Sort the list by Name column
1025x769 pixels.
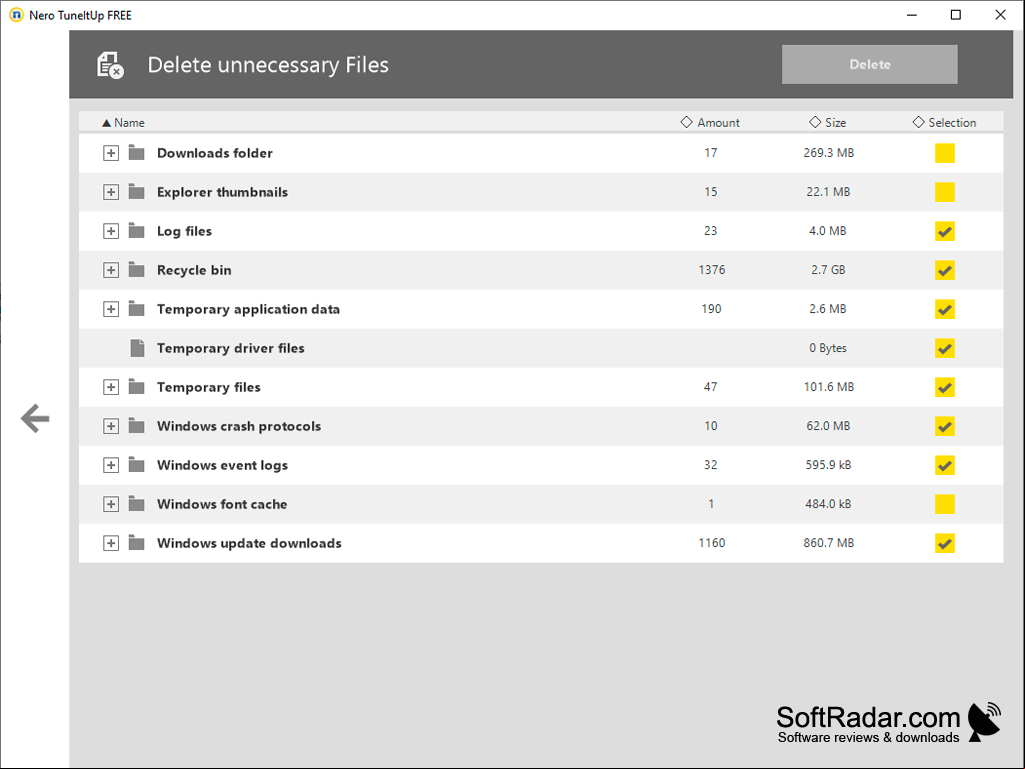click(x=124, y=122)
